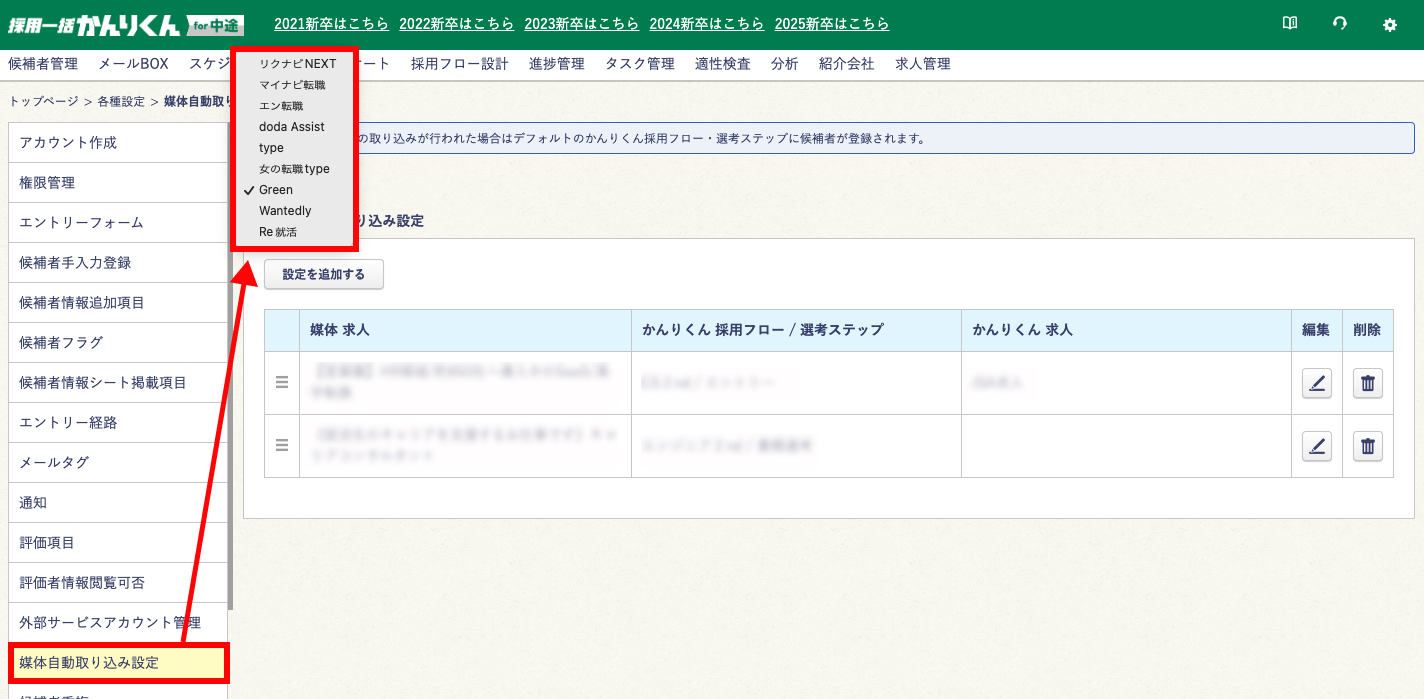This screenshot has width=1424, height=699.
Task: Click the drag handle of the second row
Action: point(282,445)
